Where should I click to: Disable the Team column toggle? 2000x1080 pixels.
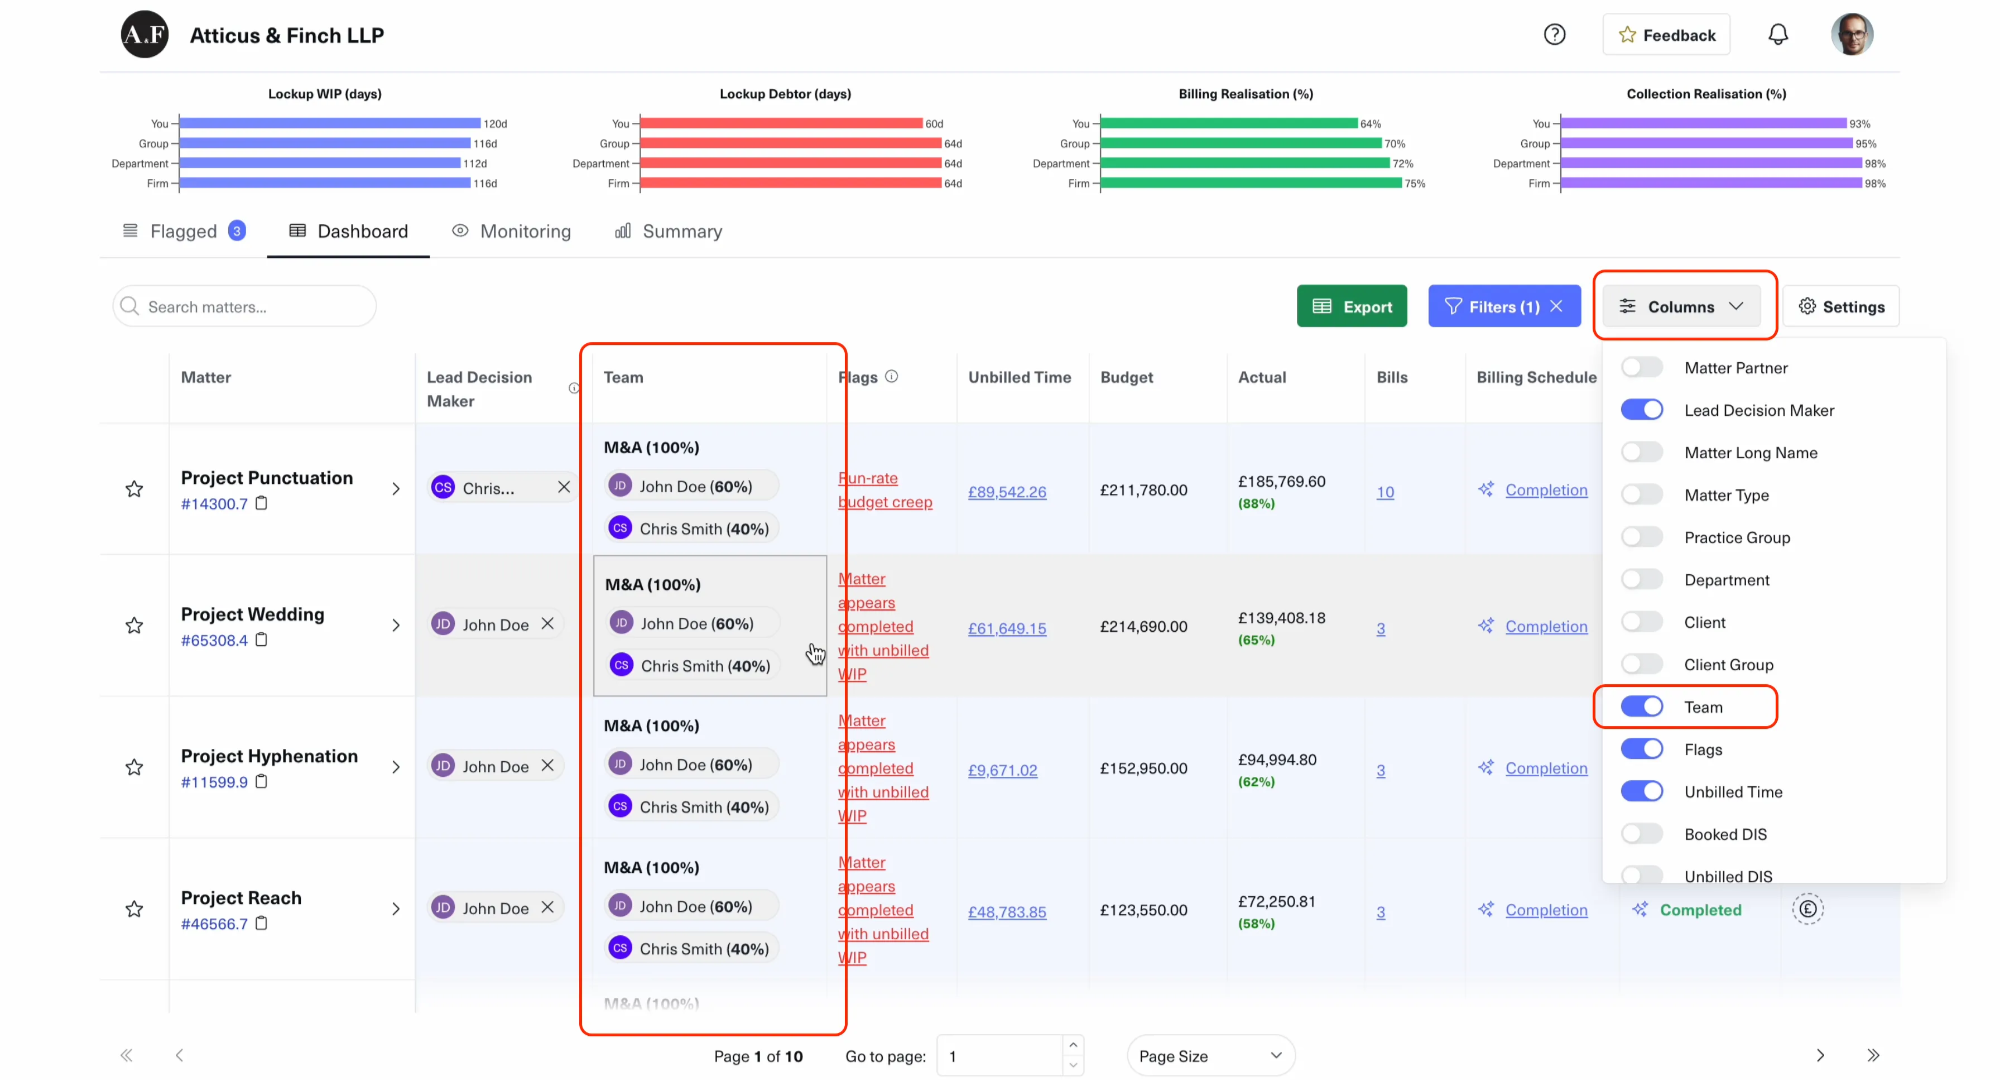[x=1642, y=707]
